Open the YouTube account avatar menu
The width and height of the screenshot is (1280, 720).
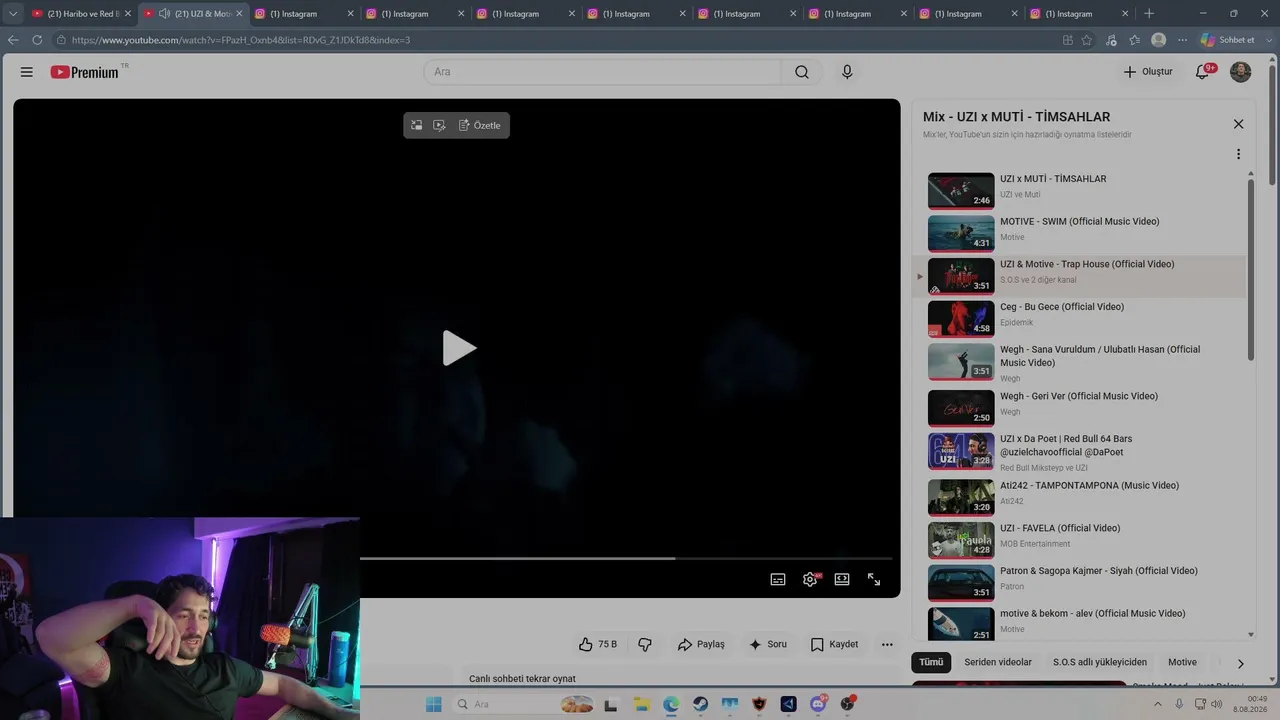point(1240,72)
